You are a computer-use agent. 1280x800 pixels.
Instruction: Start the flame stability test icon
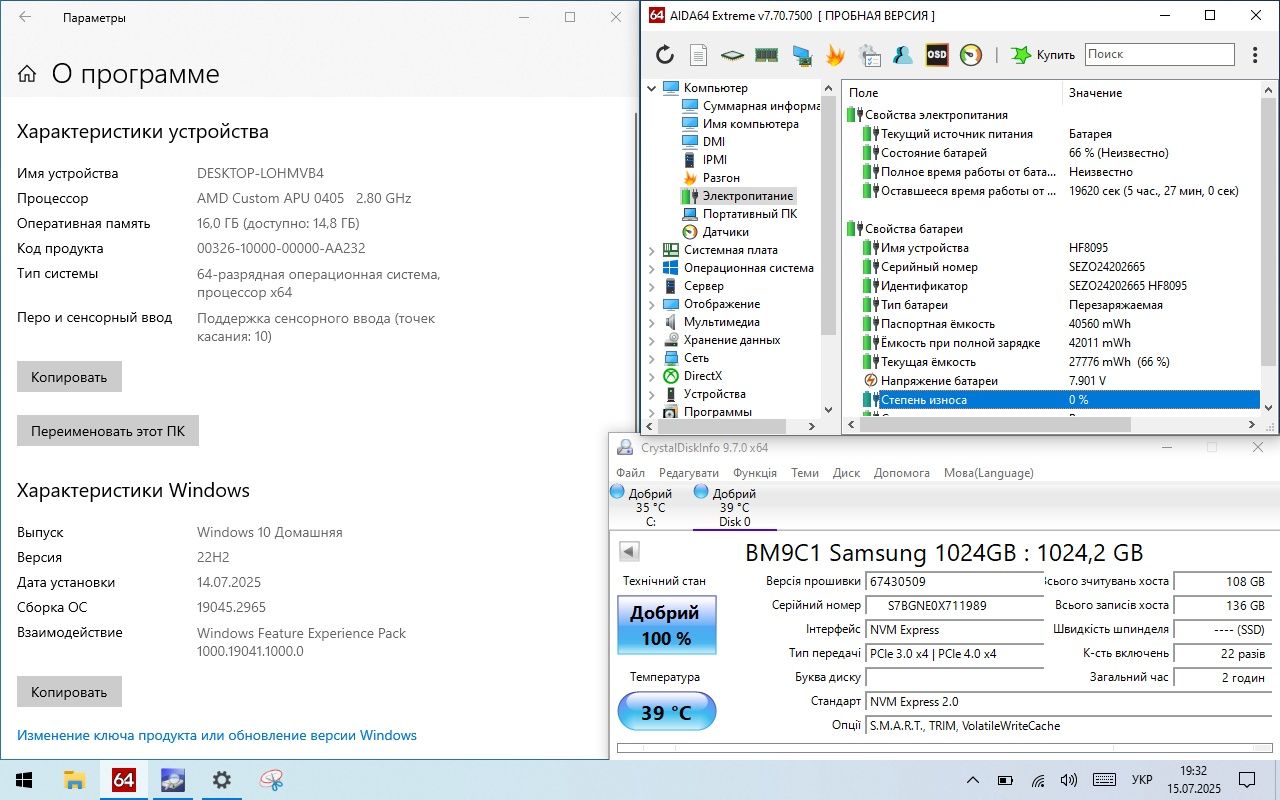[x=835, y=55]
